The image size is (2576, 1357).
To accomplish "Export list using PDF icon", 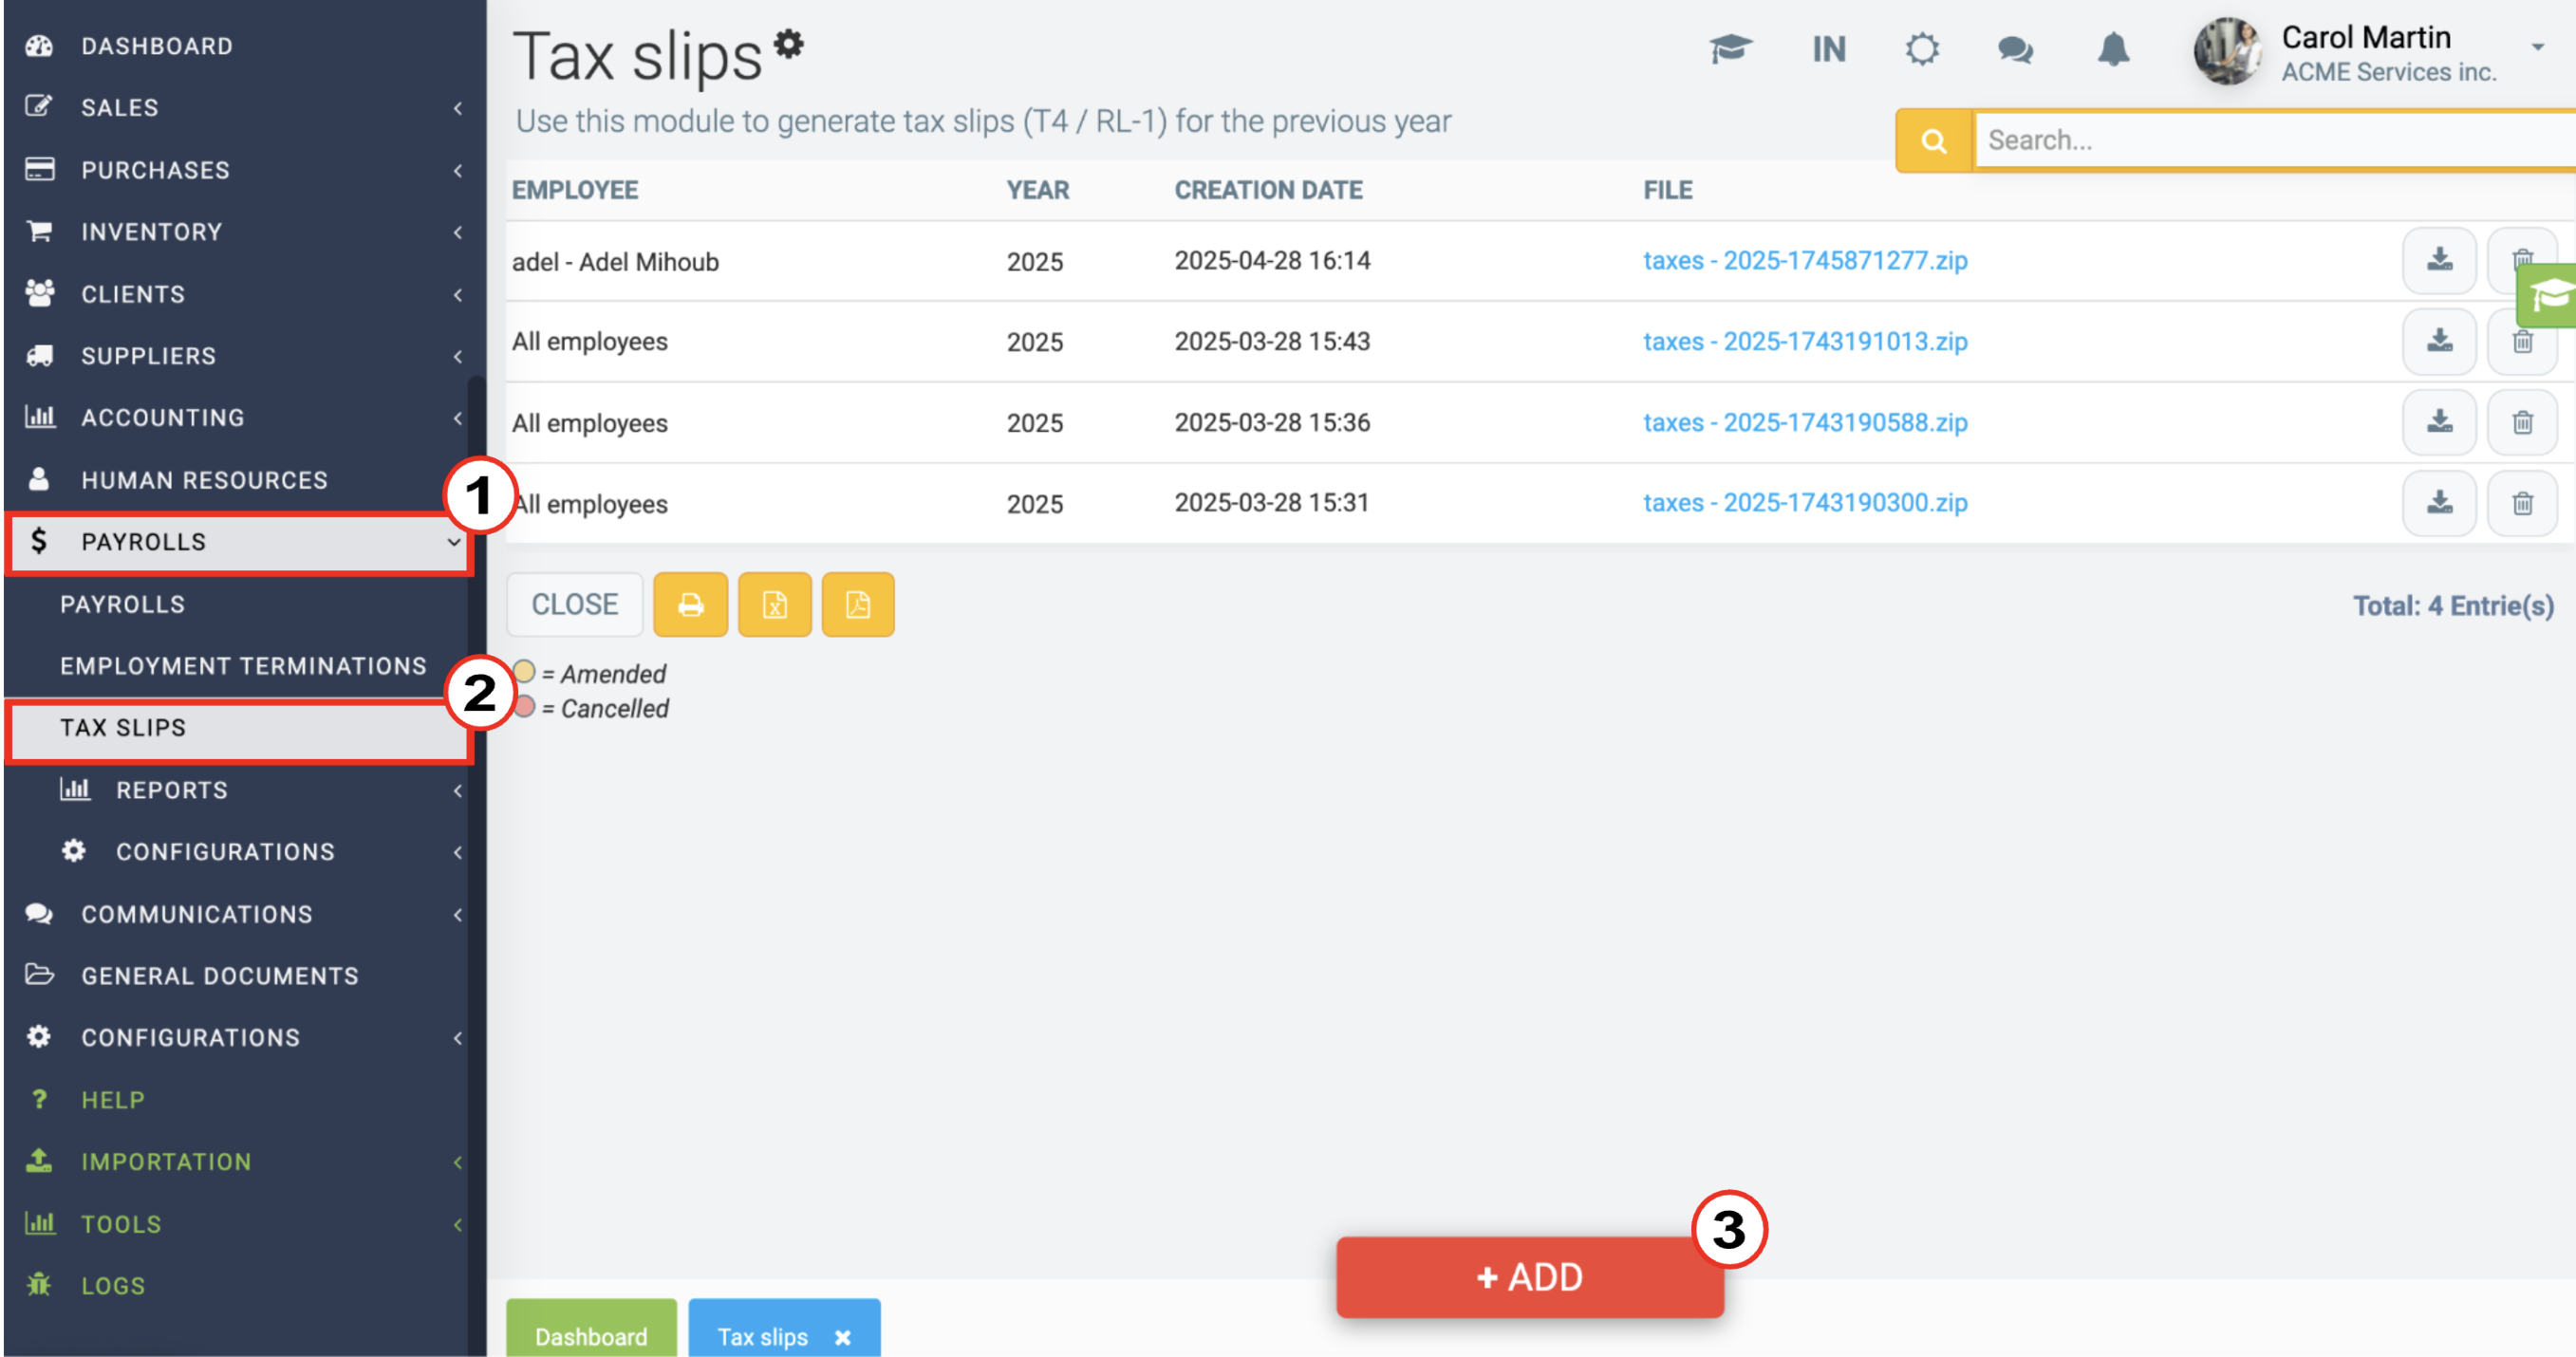I will 858,605.
